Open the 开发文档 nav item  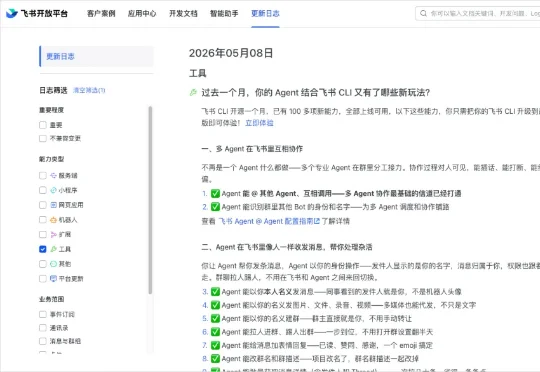coord(183,13)
